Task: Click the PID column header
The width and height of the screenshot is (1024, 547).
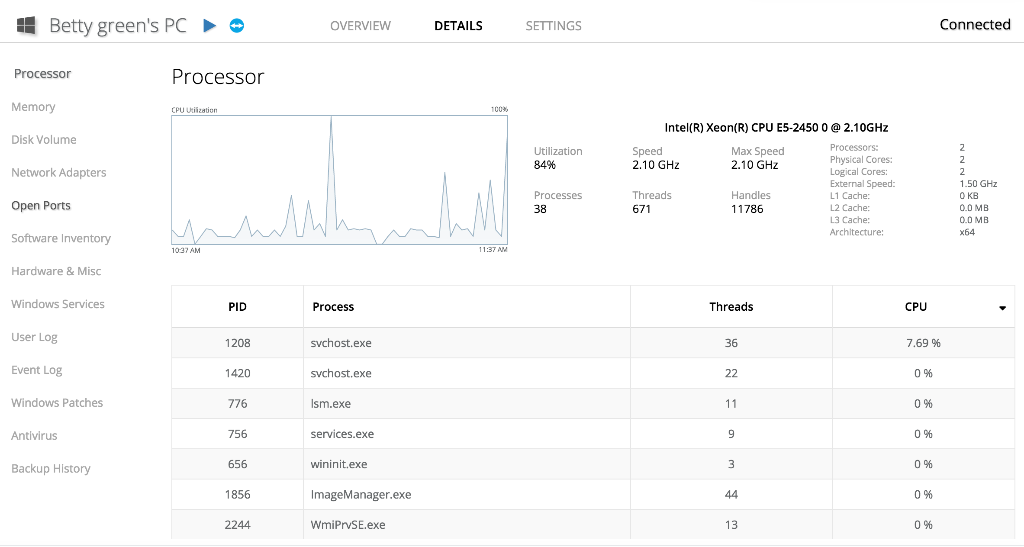Action: 237,307
